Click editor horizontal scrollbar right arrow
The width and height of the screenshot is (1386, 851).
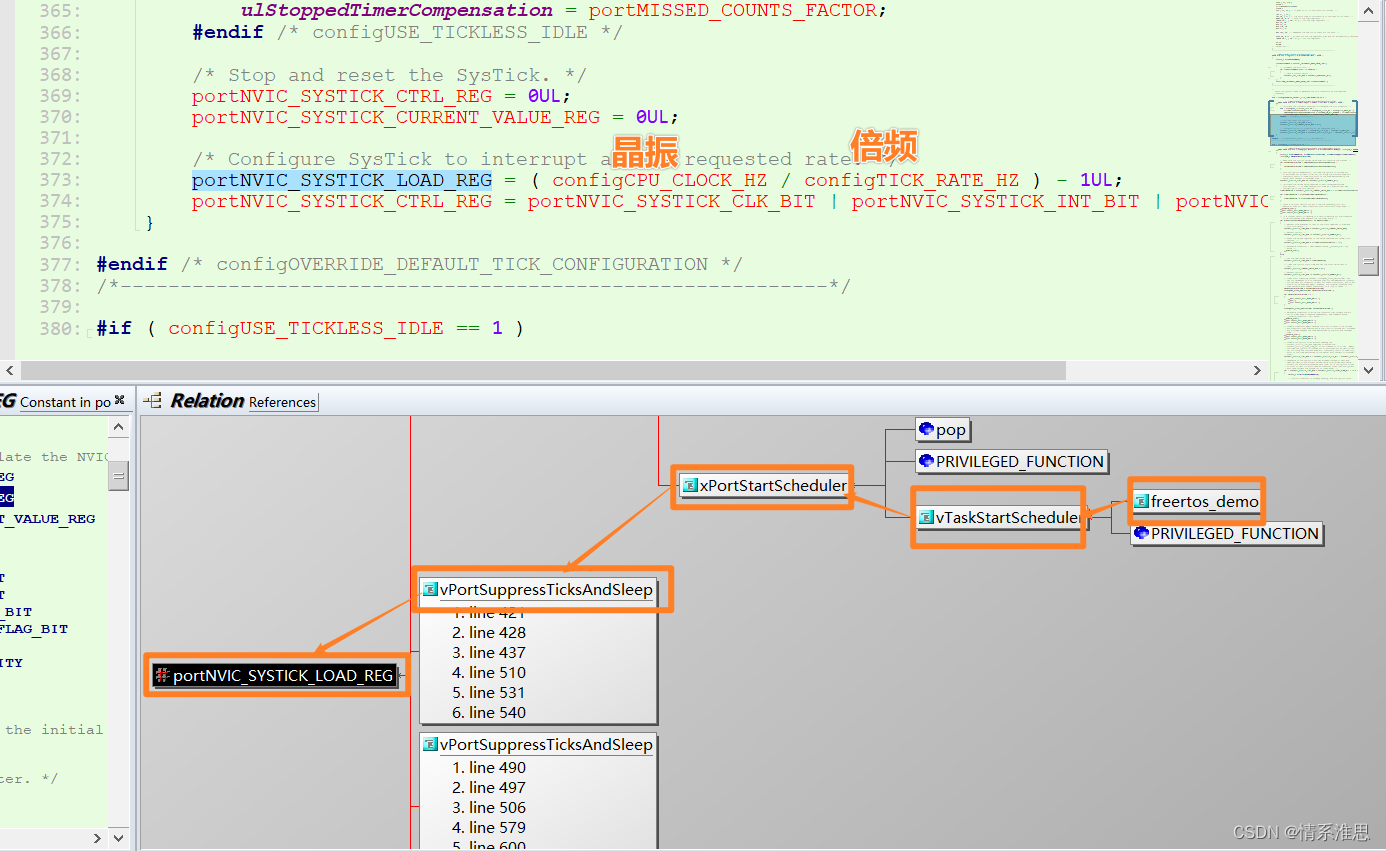(1259, 370)
